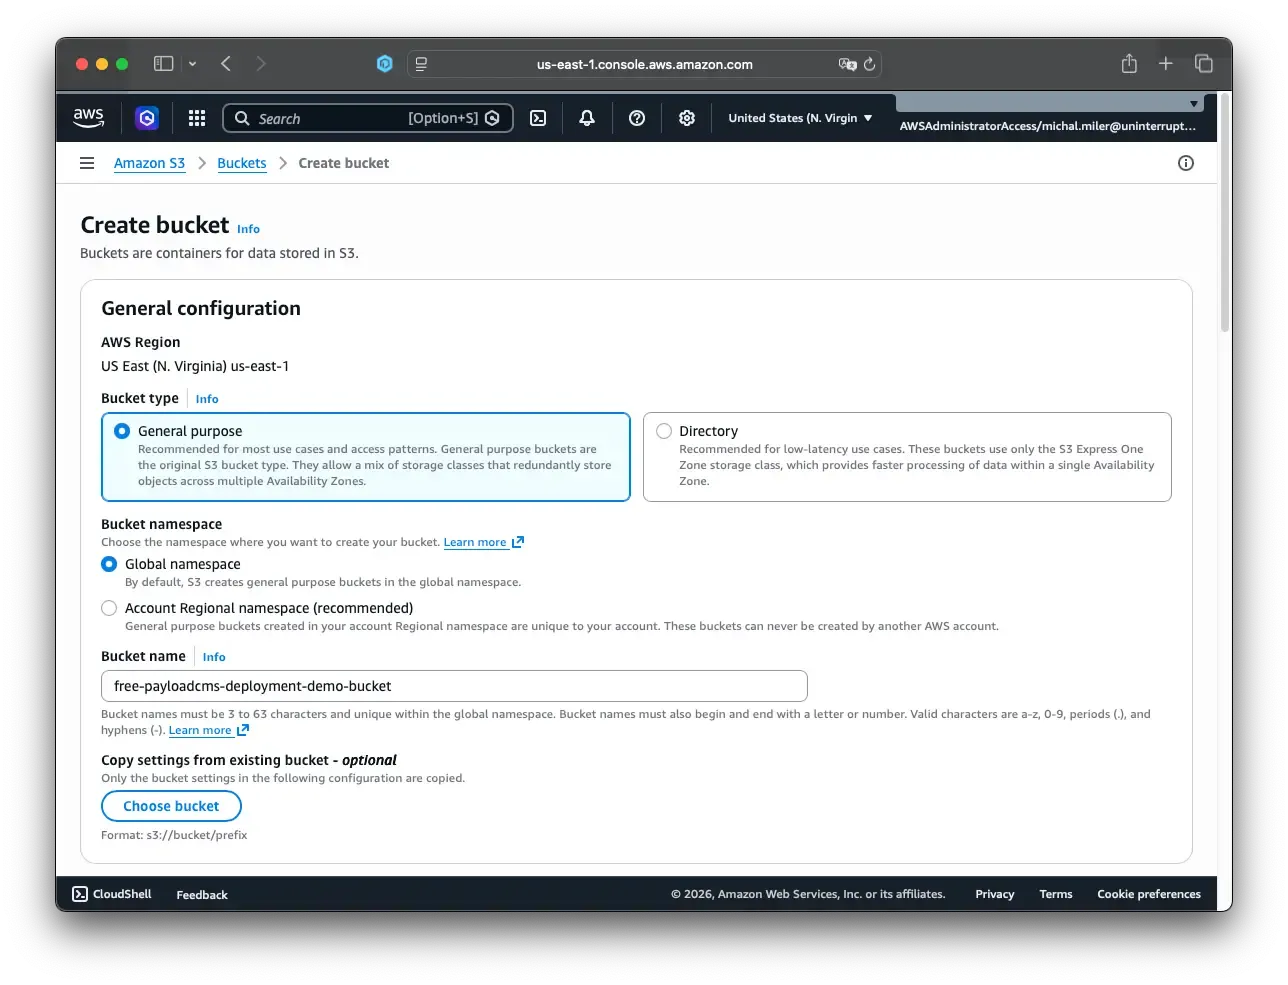The width and height of the screenshot is (1288, 985).
Task: Show Safari tab overview
Action: (x=1204, y=64)
